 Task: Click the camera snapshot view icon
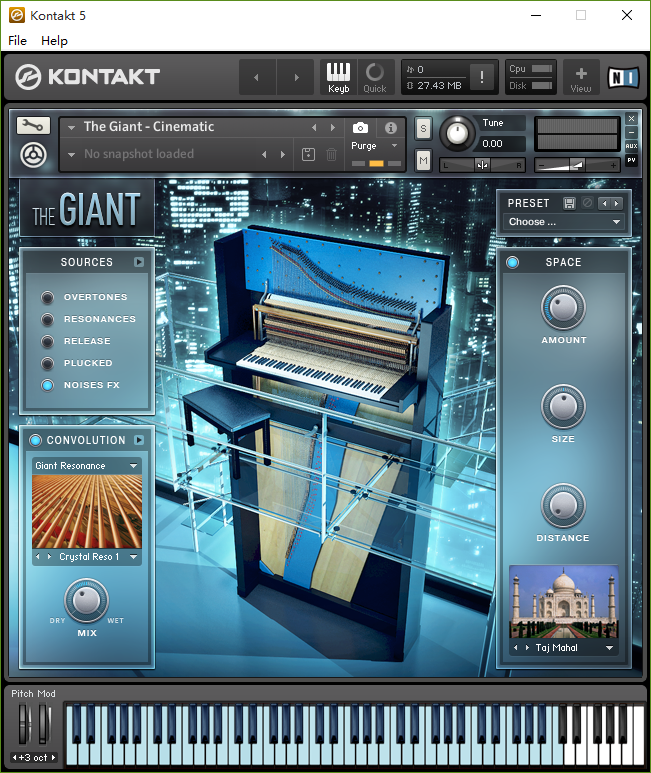tap(360, 128)
